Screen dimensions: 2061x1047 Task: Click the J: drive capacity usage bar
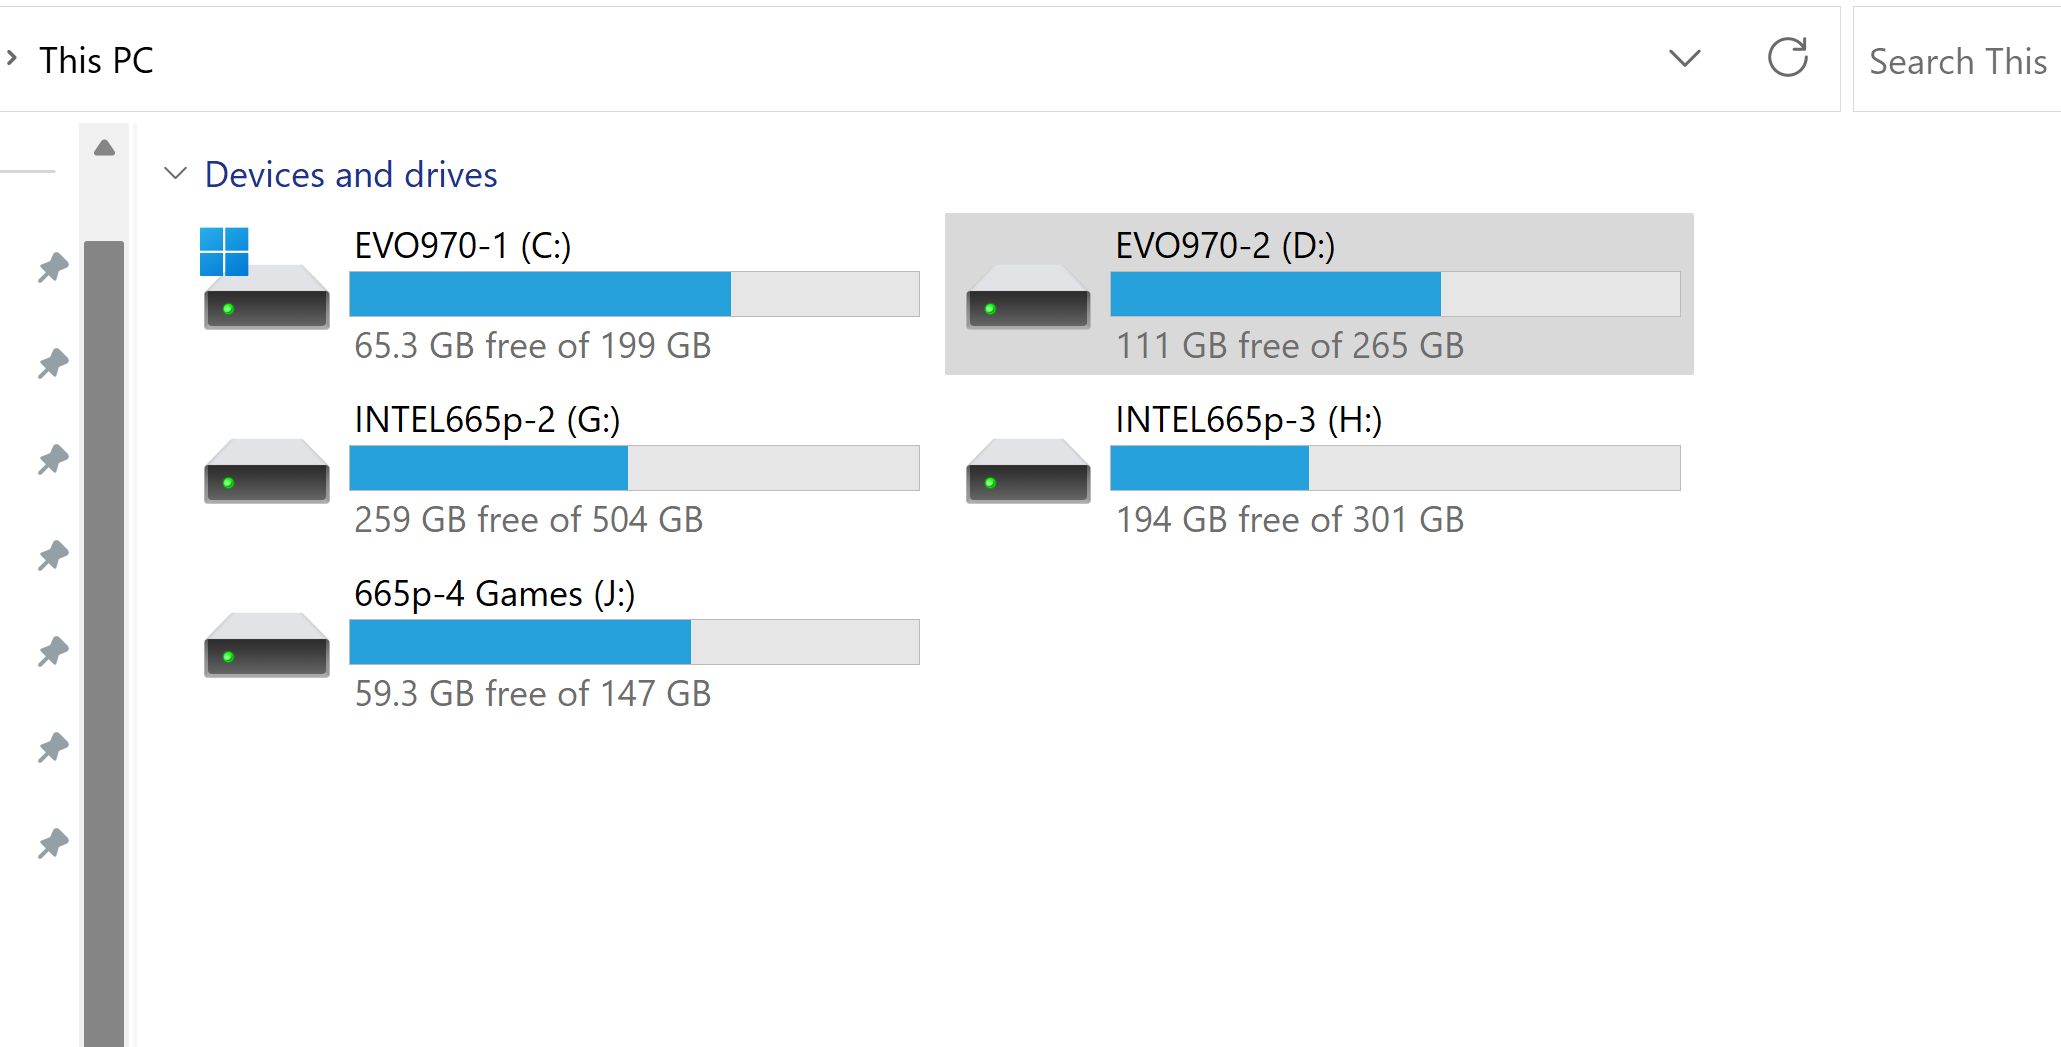click(634, 642)
